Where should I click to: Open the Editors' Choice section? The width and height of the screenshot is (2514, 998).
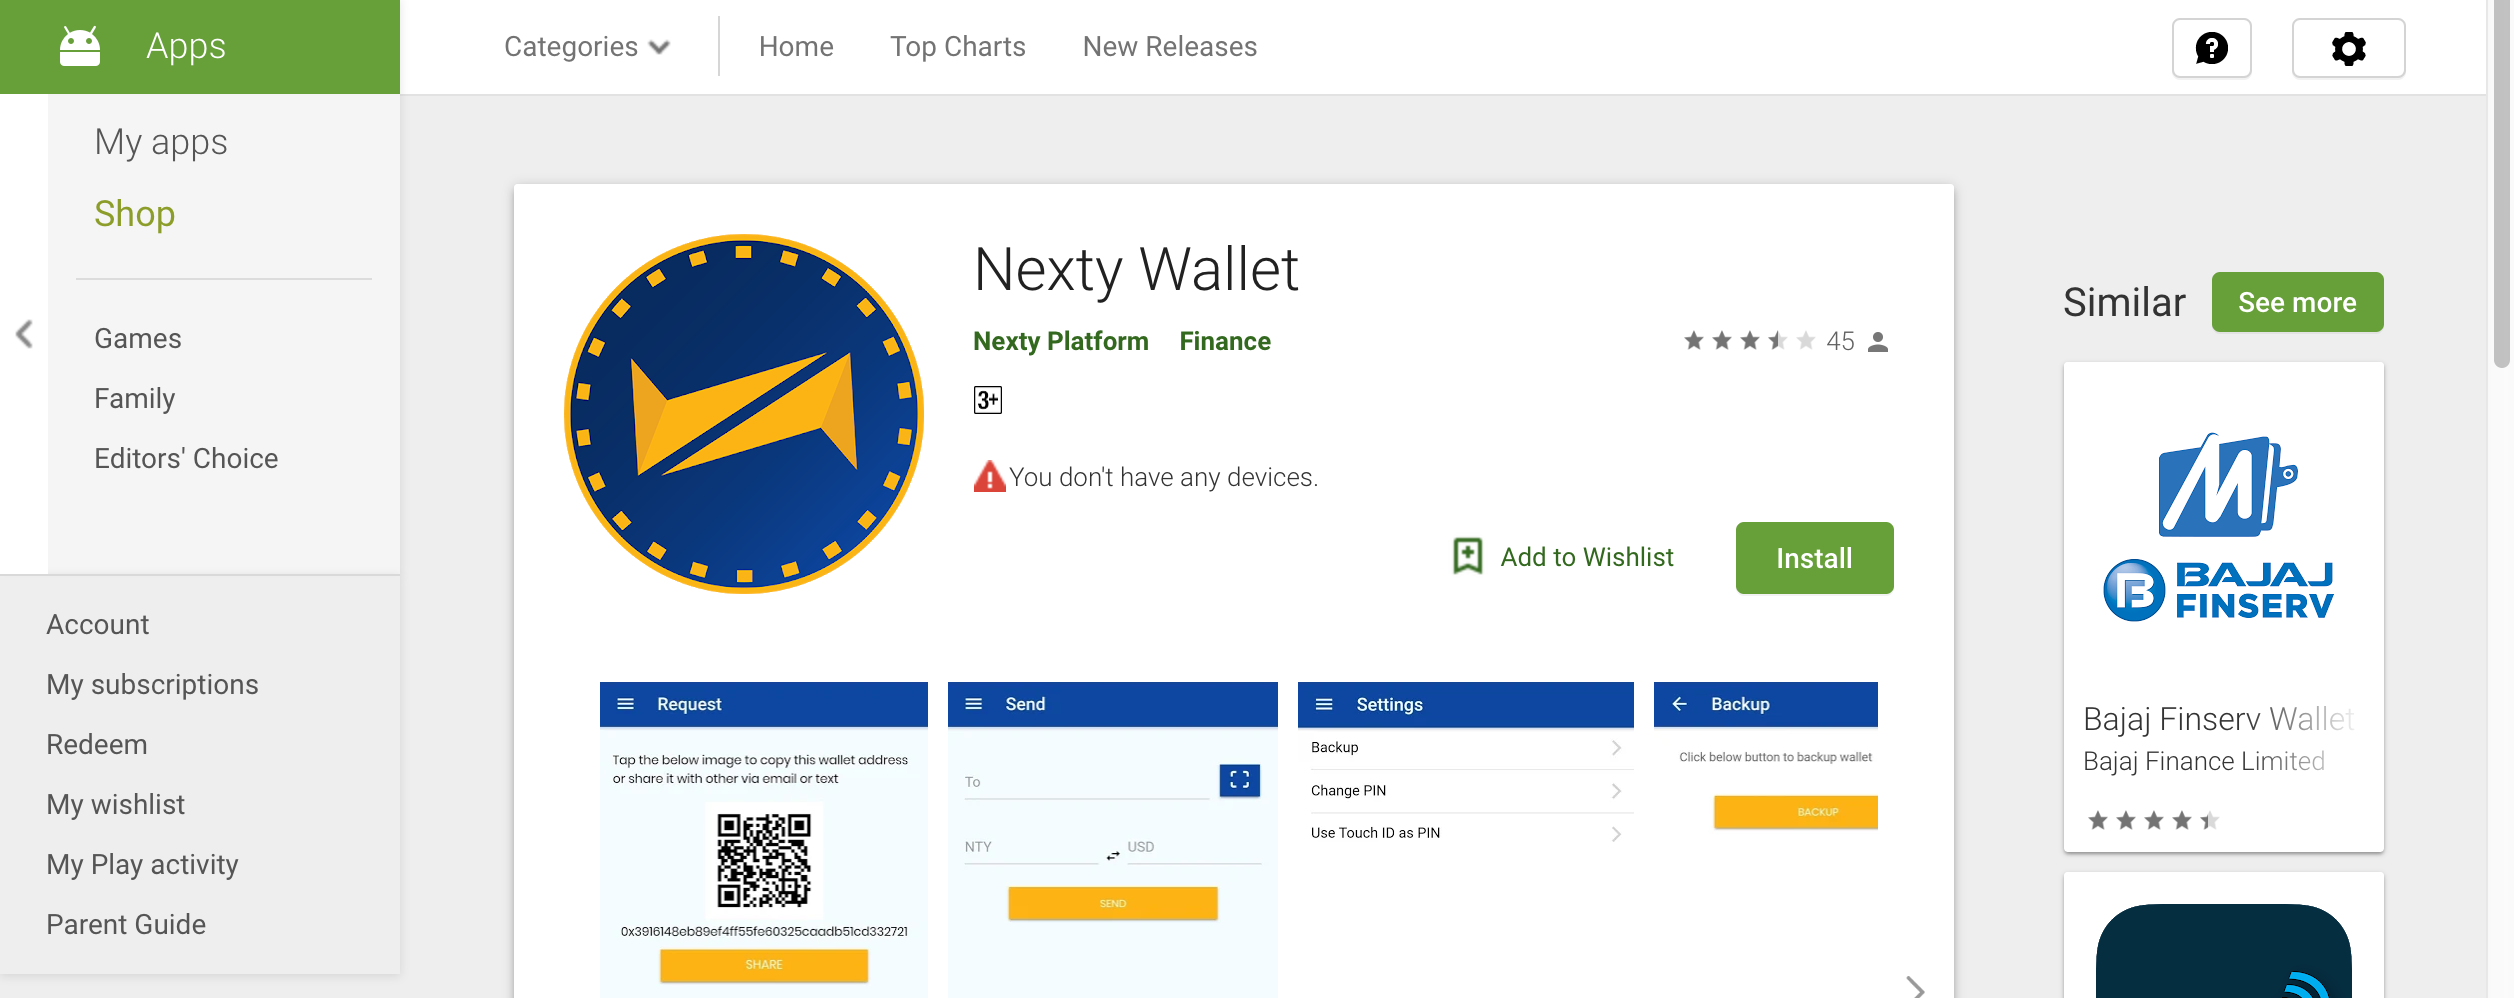click(x=186, y=459)
